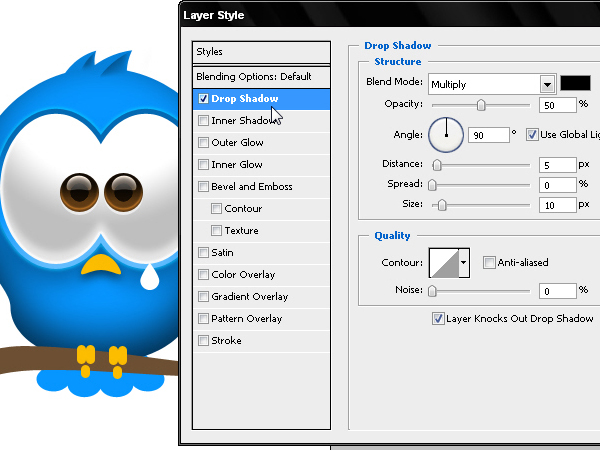
Task: Uncheck the Drop Shadow checkbox
Action: [x=203, y=99]
